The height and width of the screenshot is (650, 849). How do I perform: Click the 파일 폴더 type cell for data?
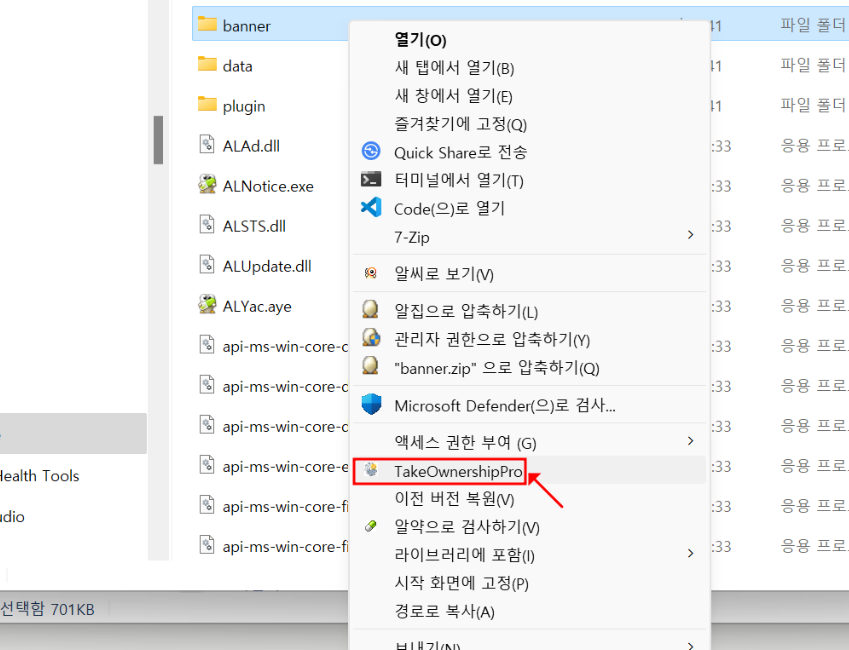(x=813, y=66)
